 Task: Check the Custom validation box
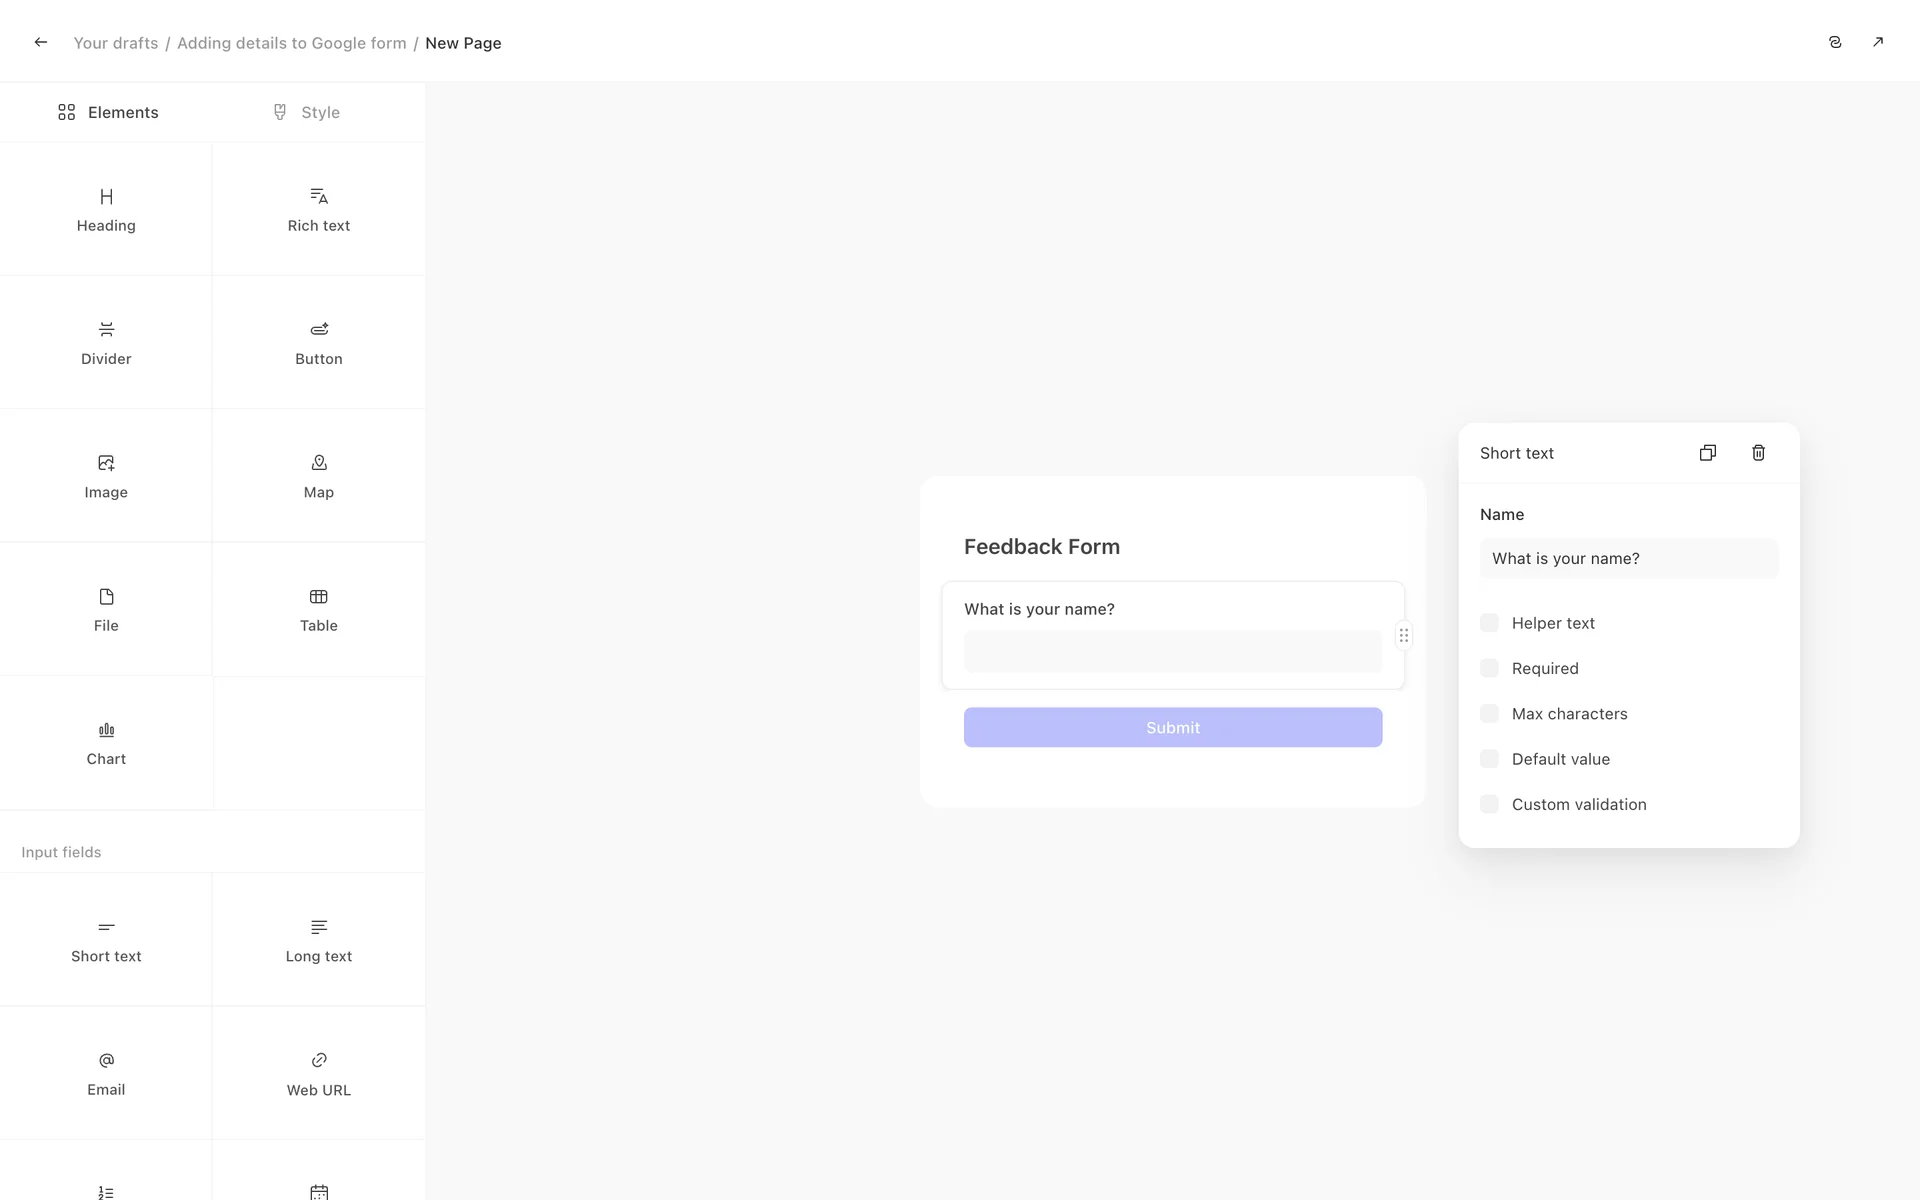(x=1489, y=804)
